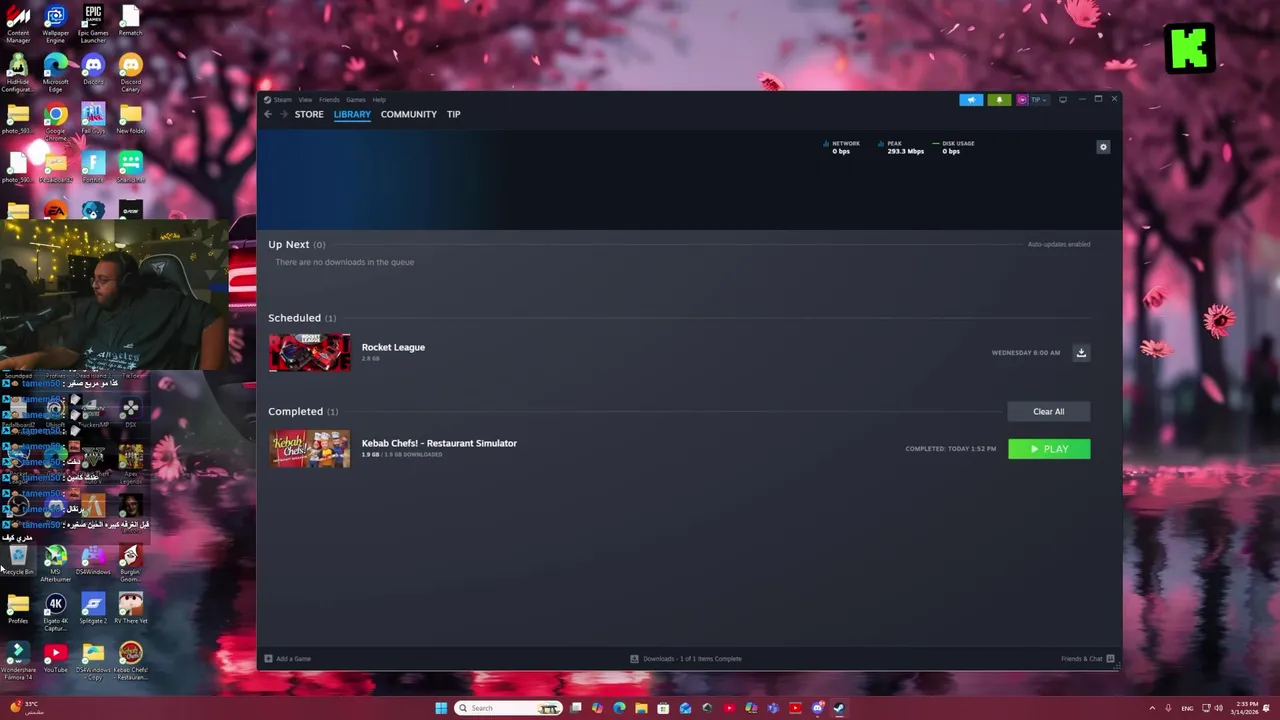Open MSI Afterburner desktop icon
Viewport: 1280px width, 720px height.
tap(55, 564)
